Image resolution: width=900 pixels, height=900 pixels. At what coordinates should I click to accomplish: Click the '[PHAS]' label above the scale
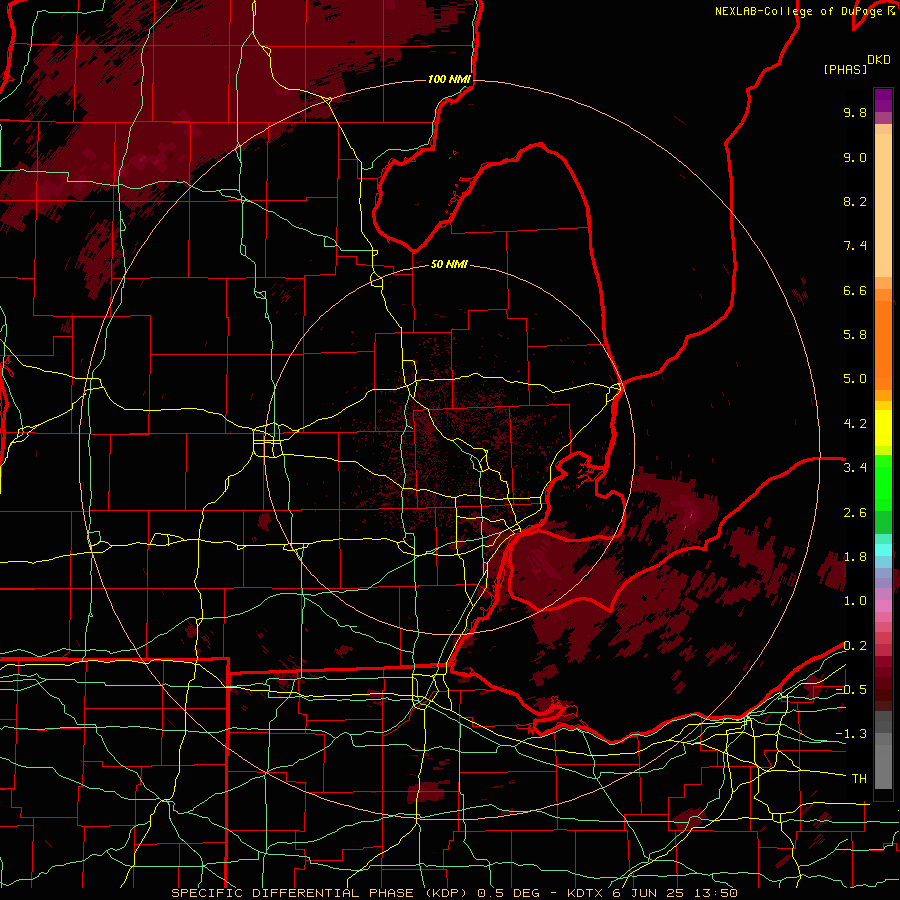click(x=845, y=70)
